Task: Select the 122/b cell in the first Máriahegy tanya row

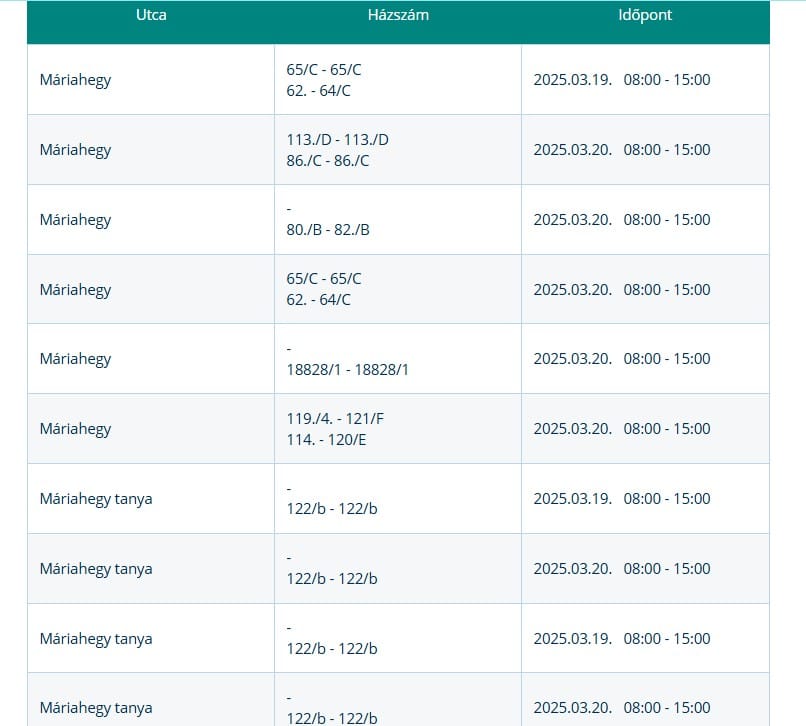Action: coord(331,508)
